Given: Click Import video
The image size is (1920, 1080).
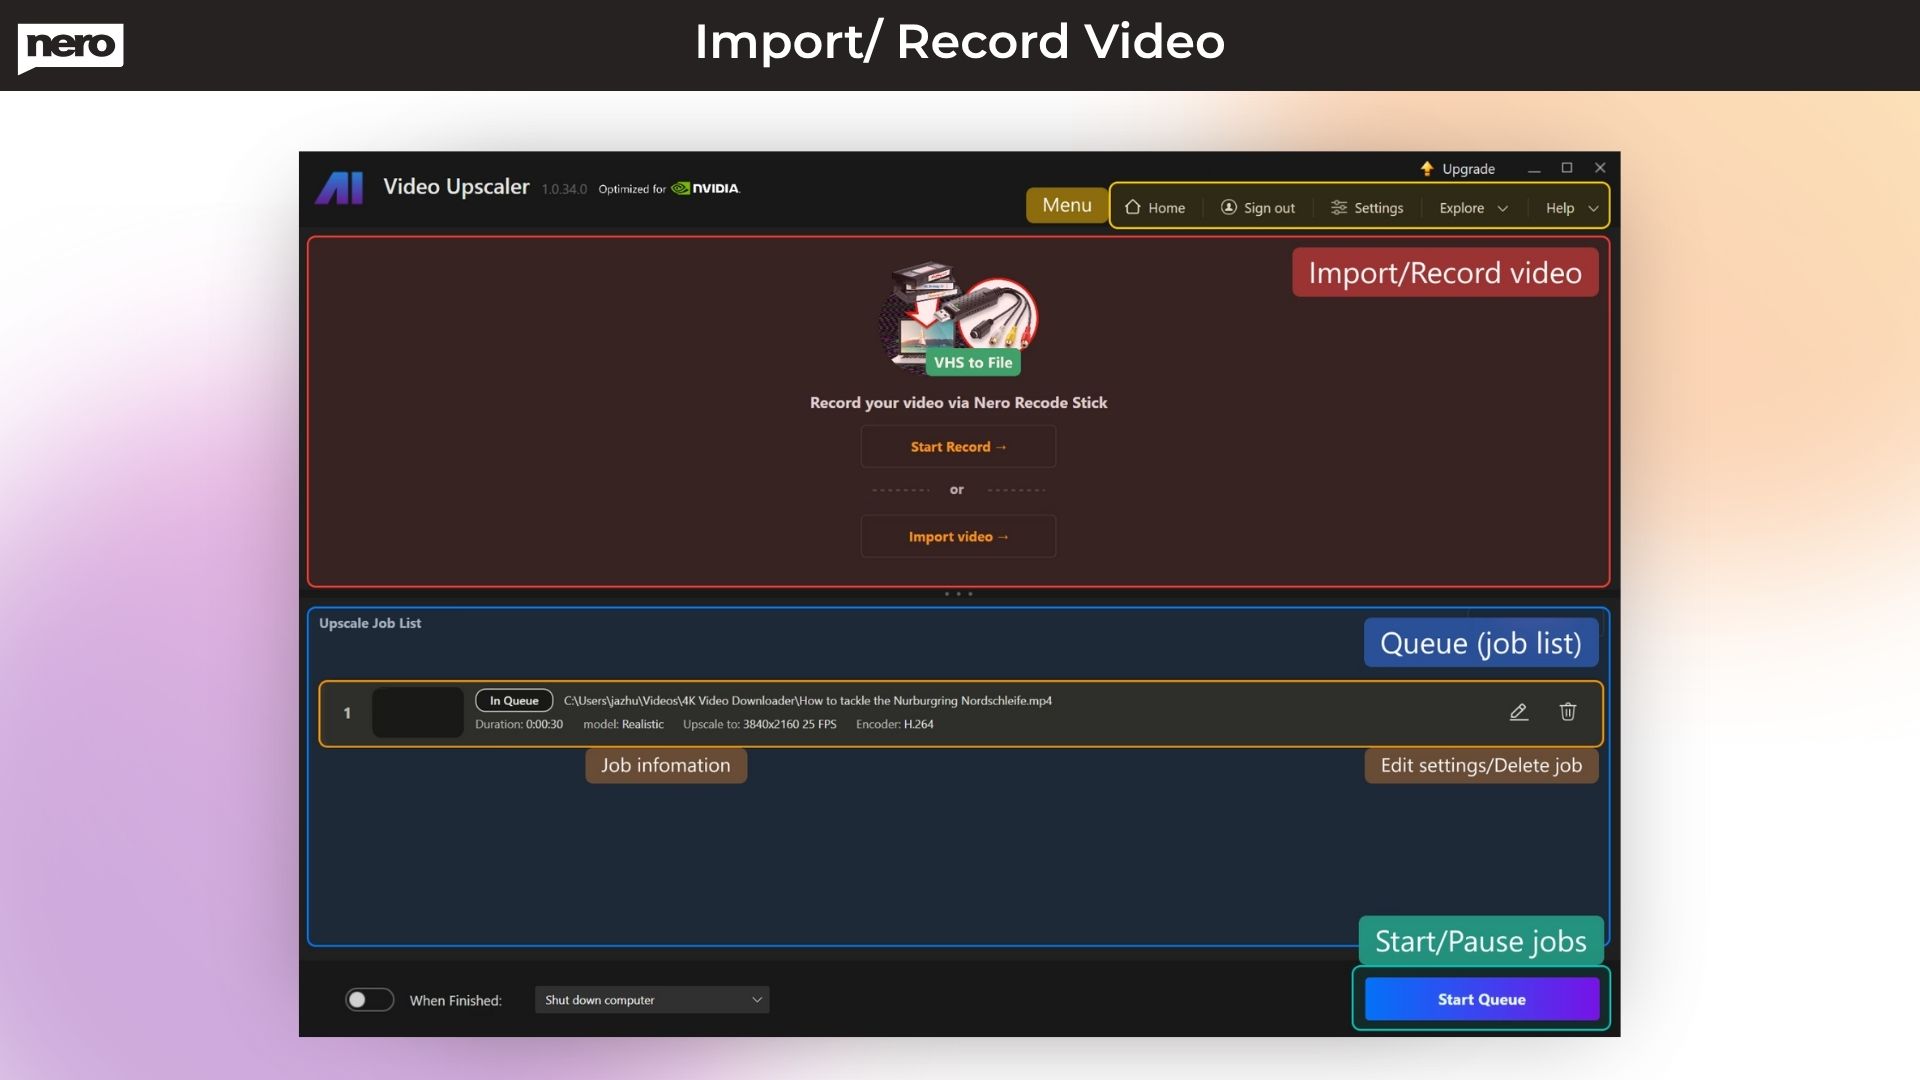Looking at the screenshot, I should pos(957,536).
